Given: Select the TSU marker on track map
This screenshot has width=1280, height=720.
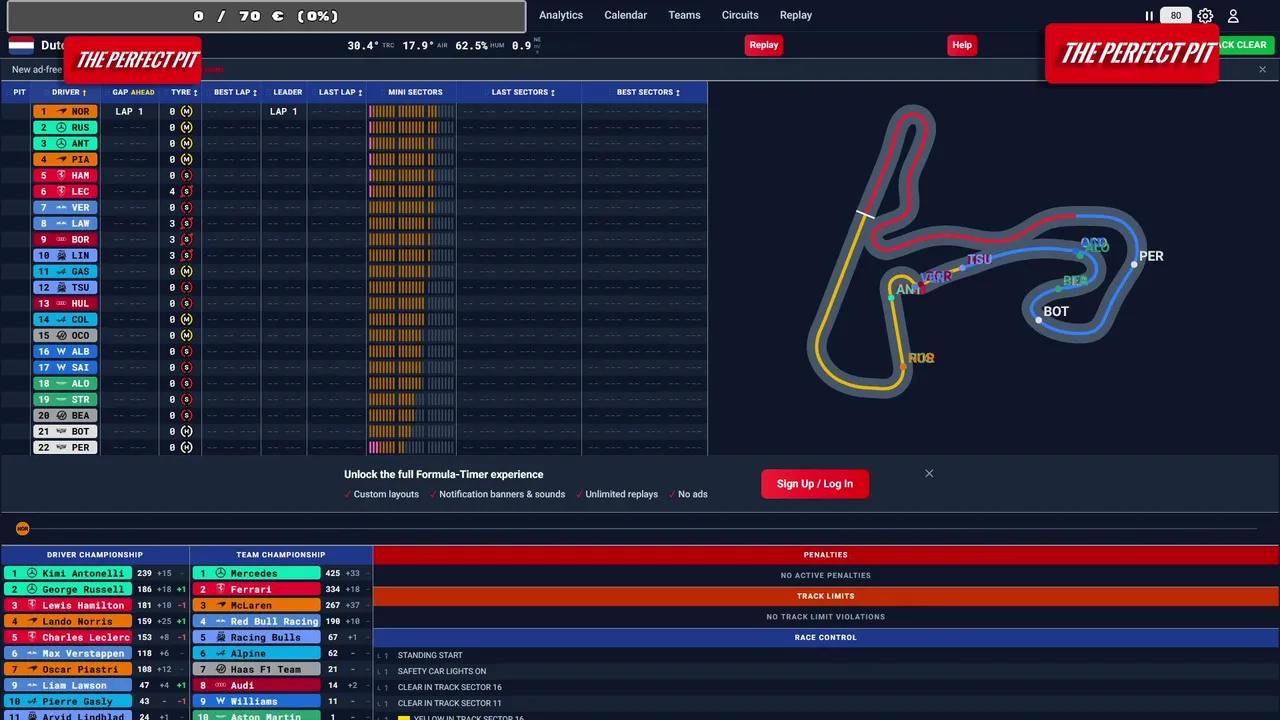Looking at the screenshot, I should (x=979, y=260).
